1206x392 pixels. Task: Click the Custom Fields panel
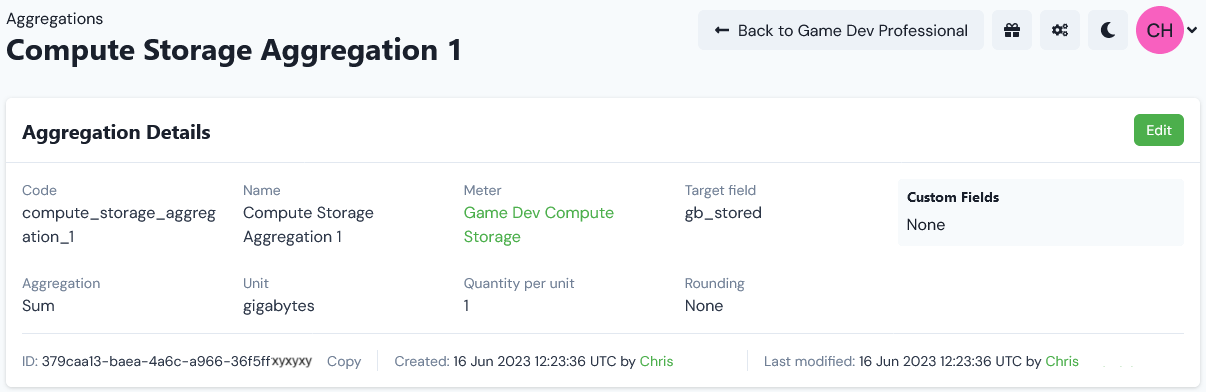pos(1041,212)
